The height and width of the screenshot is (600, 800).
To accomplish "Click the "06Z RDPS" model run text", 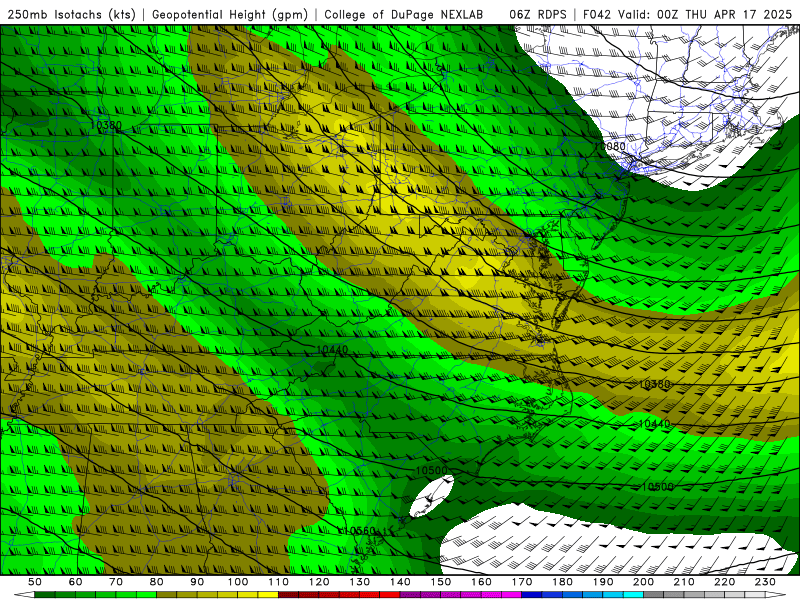I will coord(538,14).
